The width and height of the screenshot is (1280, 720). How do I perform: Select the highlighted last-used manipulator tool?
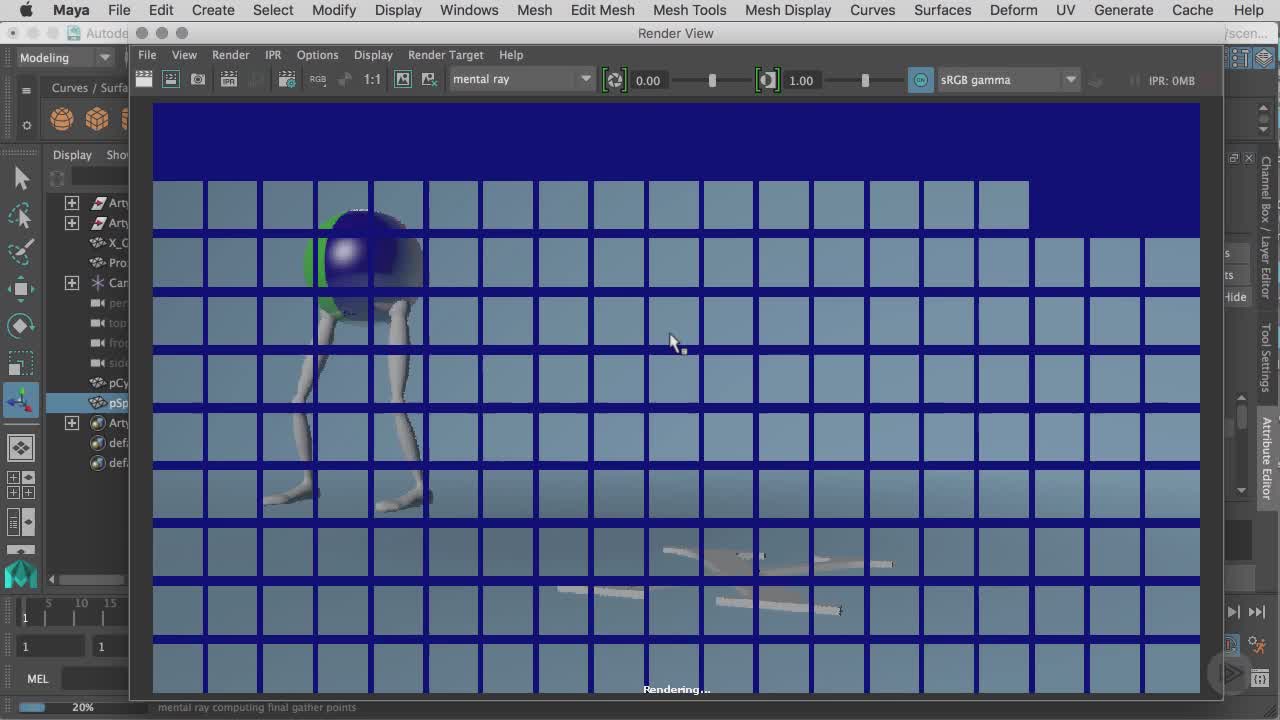[21, 401]
